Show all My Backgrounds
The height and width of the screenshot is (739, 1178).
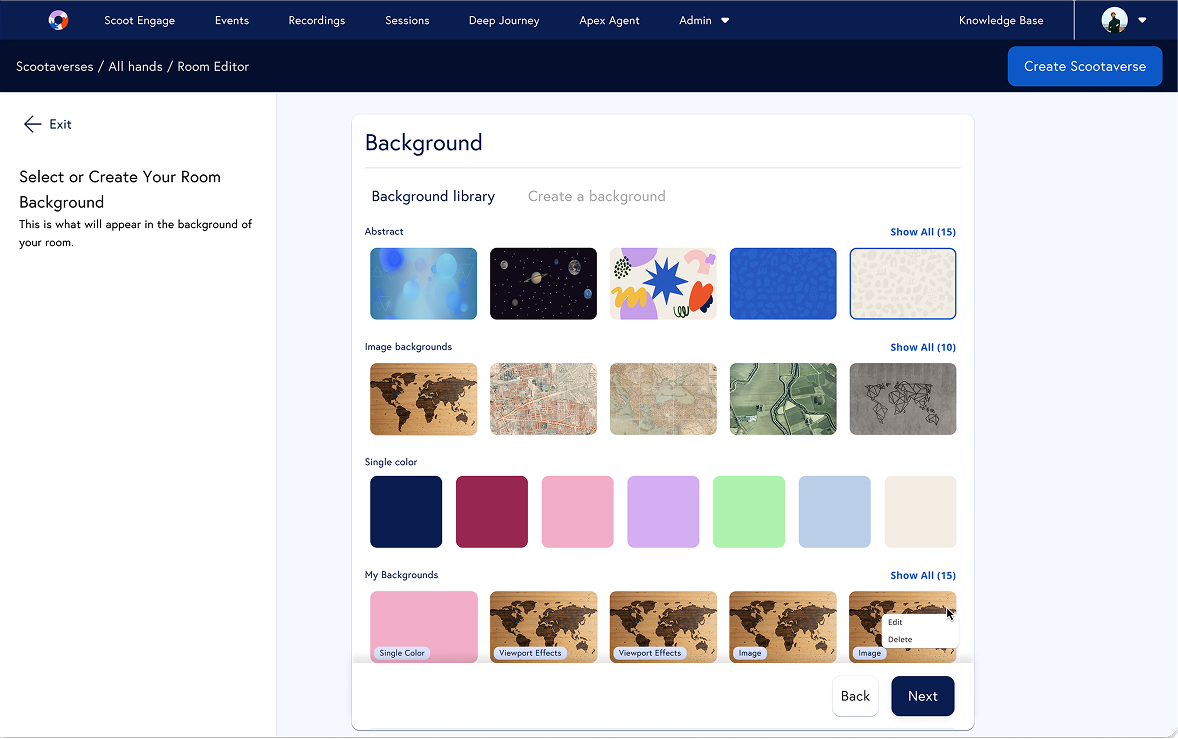point(922,575)
